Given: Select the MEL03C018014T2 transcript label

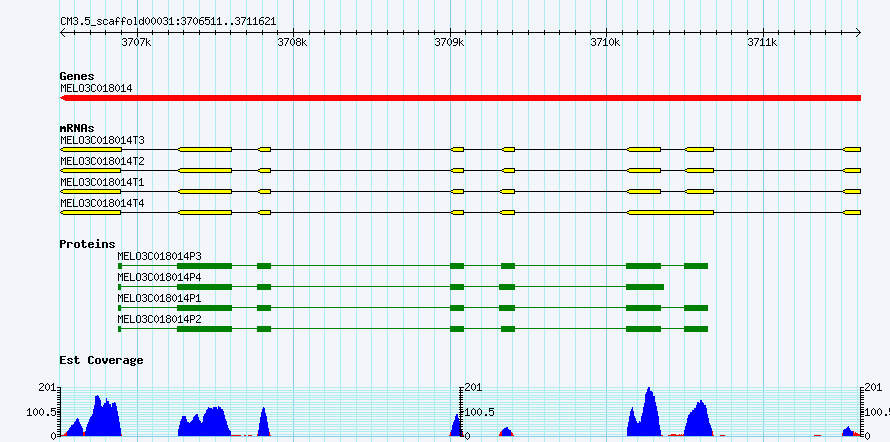Looking at the screenshot, I should (102, 161).
